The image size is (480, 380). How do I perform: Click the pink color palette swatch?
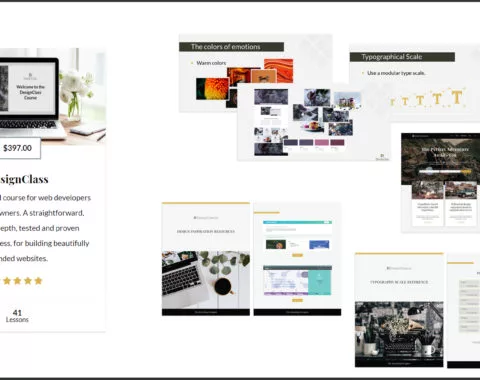tap(322, 143)
